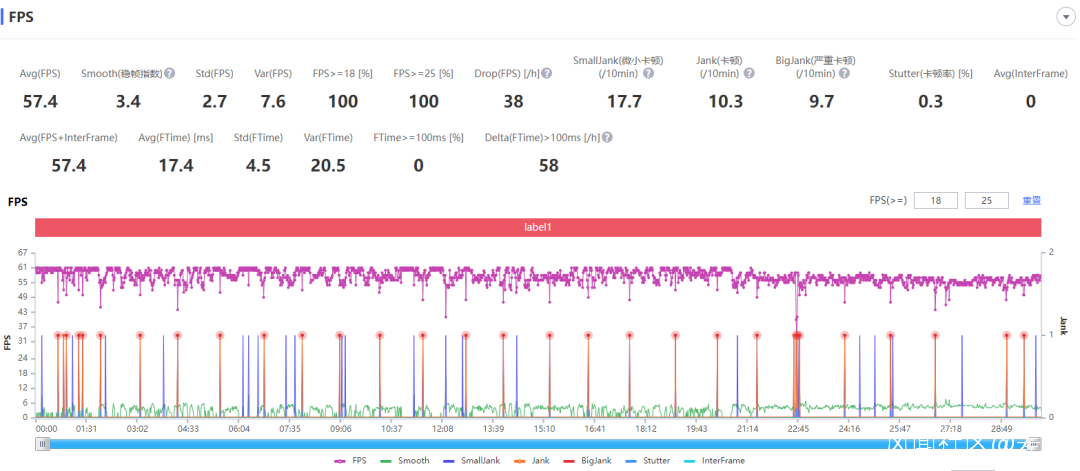1080x471 pixels.
Task: Click the Jank value 10.3
Action: [x=726, y=102]
